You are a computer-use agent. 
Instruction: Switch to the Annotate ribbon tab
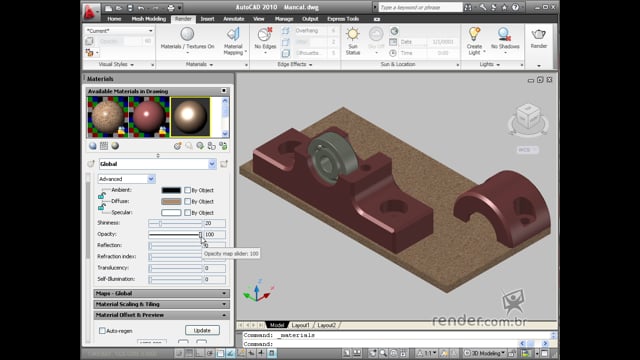click(x=233, y=19)
